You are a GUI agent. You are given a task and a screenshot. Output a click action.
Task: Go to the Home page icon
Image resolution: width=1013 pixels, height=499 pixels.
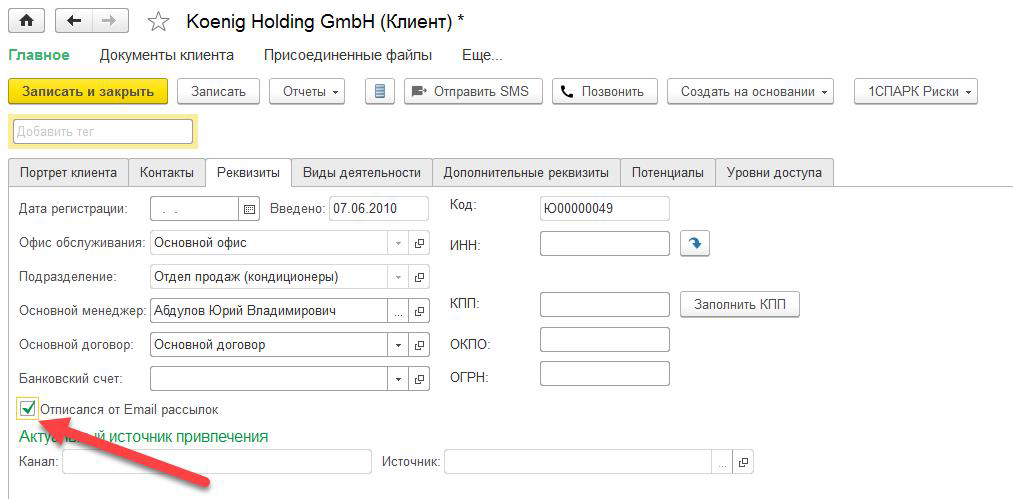pos(26,21)
